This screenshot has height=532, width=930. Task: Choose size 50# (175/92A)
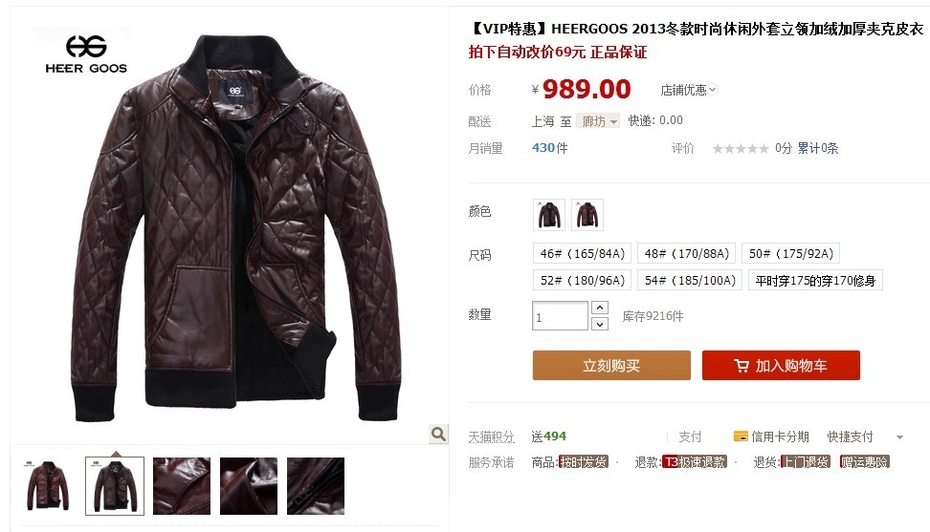coord(791,254)
